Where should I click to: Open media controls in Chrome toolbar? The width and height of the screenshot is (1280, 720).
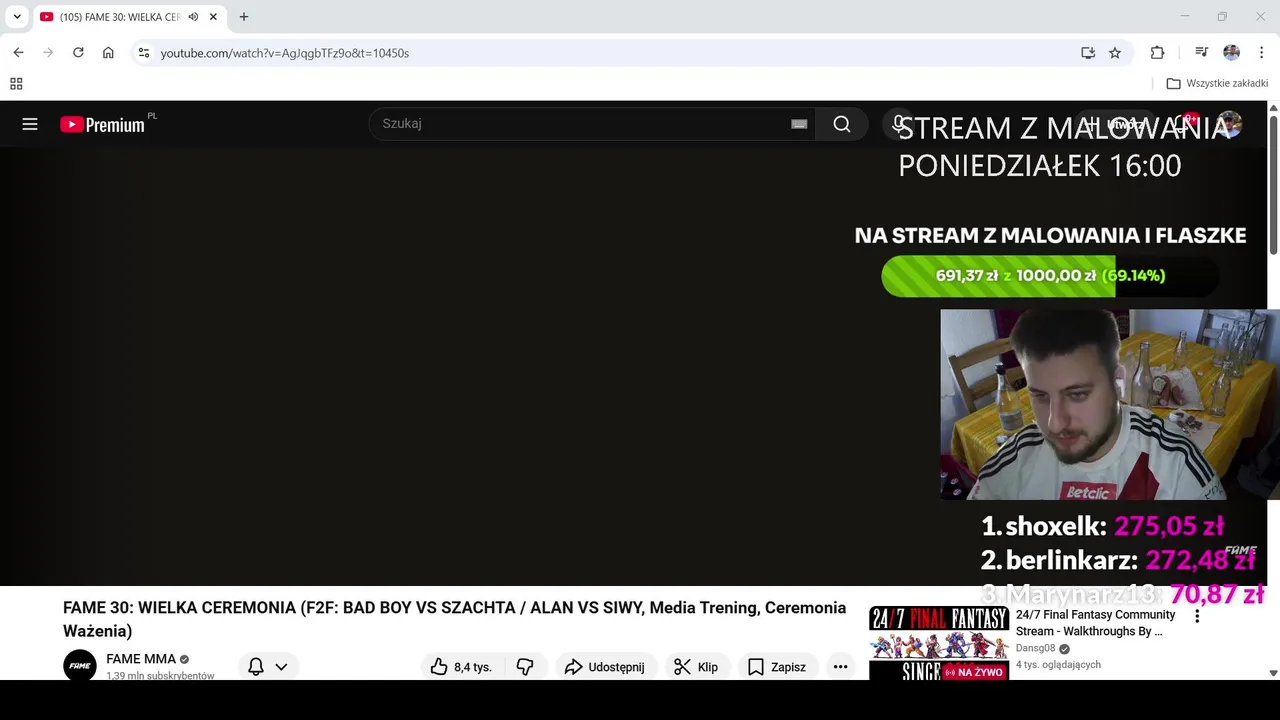click(1202, 53)
